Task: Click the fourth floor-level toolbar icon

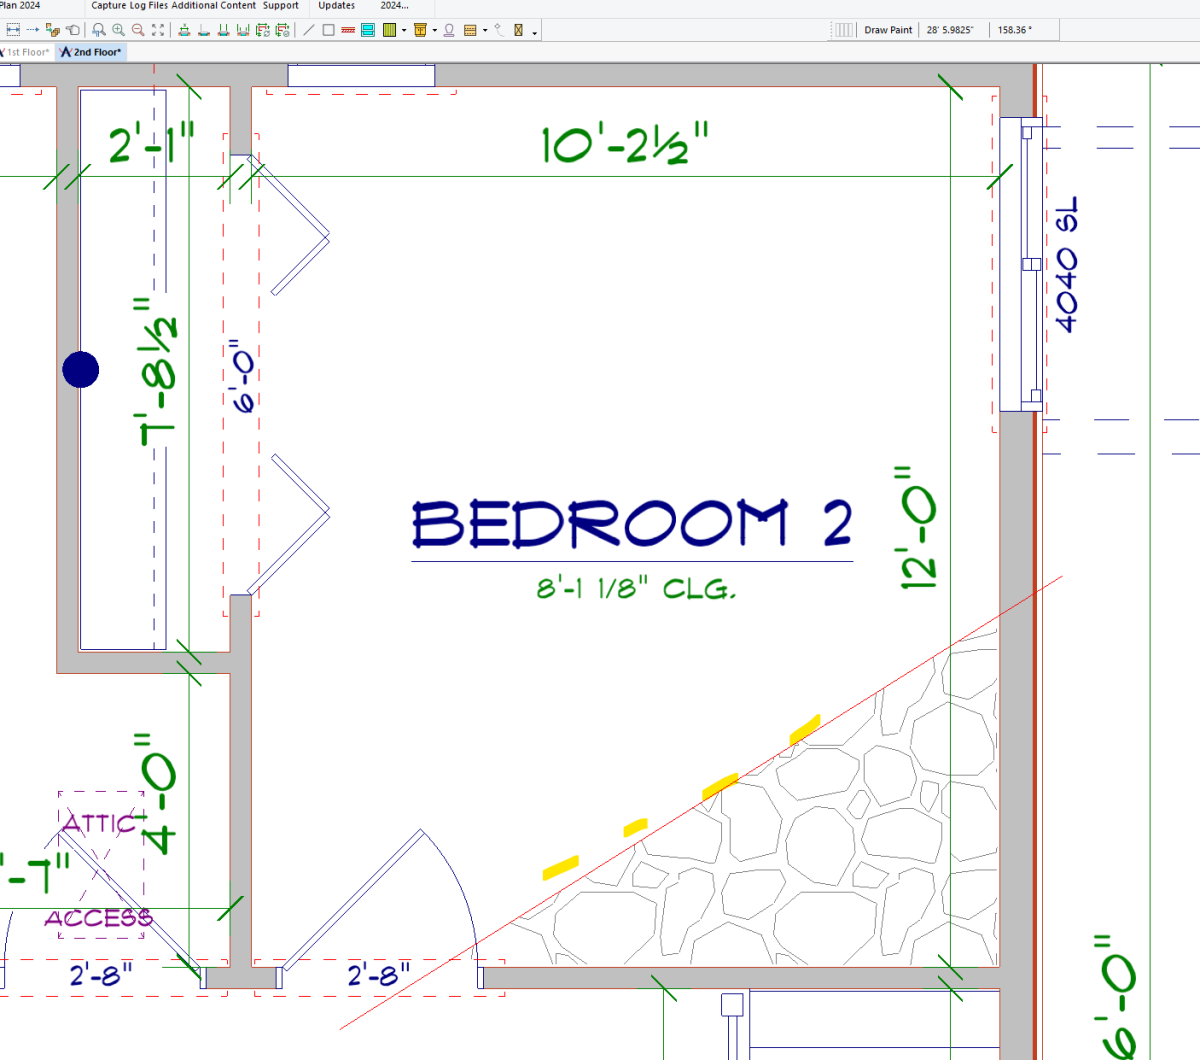Action: (243, 30)
